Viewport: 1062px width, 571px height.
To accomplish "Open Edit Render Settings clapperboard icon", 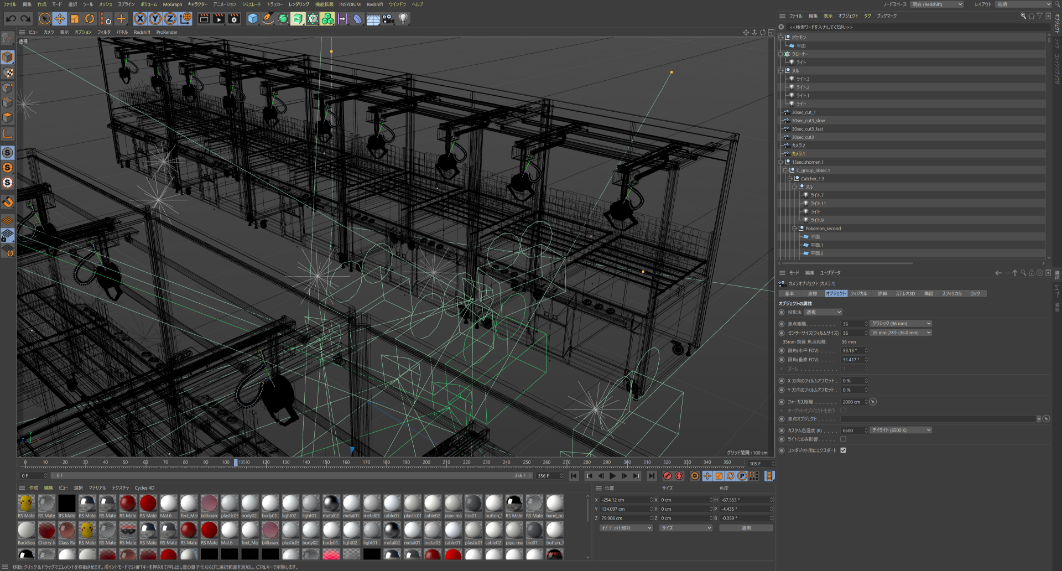I will coord(232,19).
